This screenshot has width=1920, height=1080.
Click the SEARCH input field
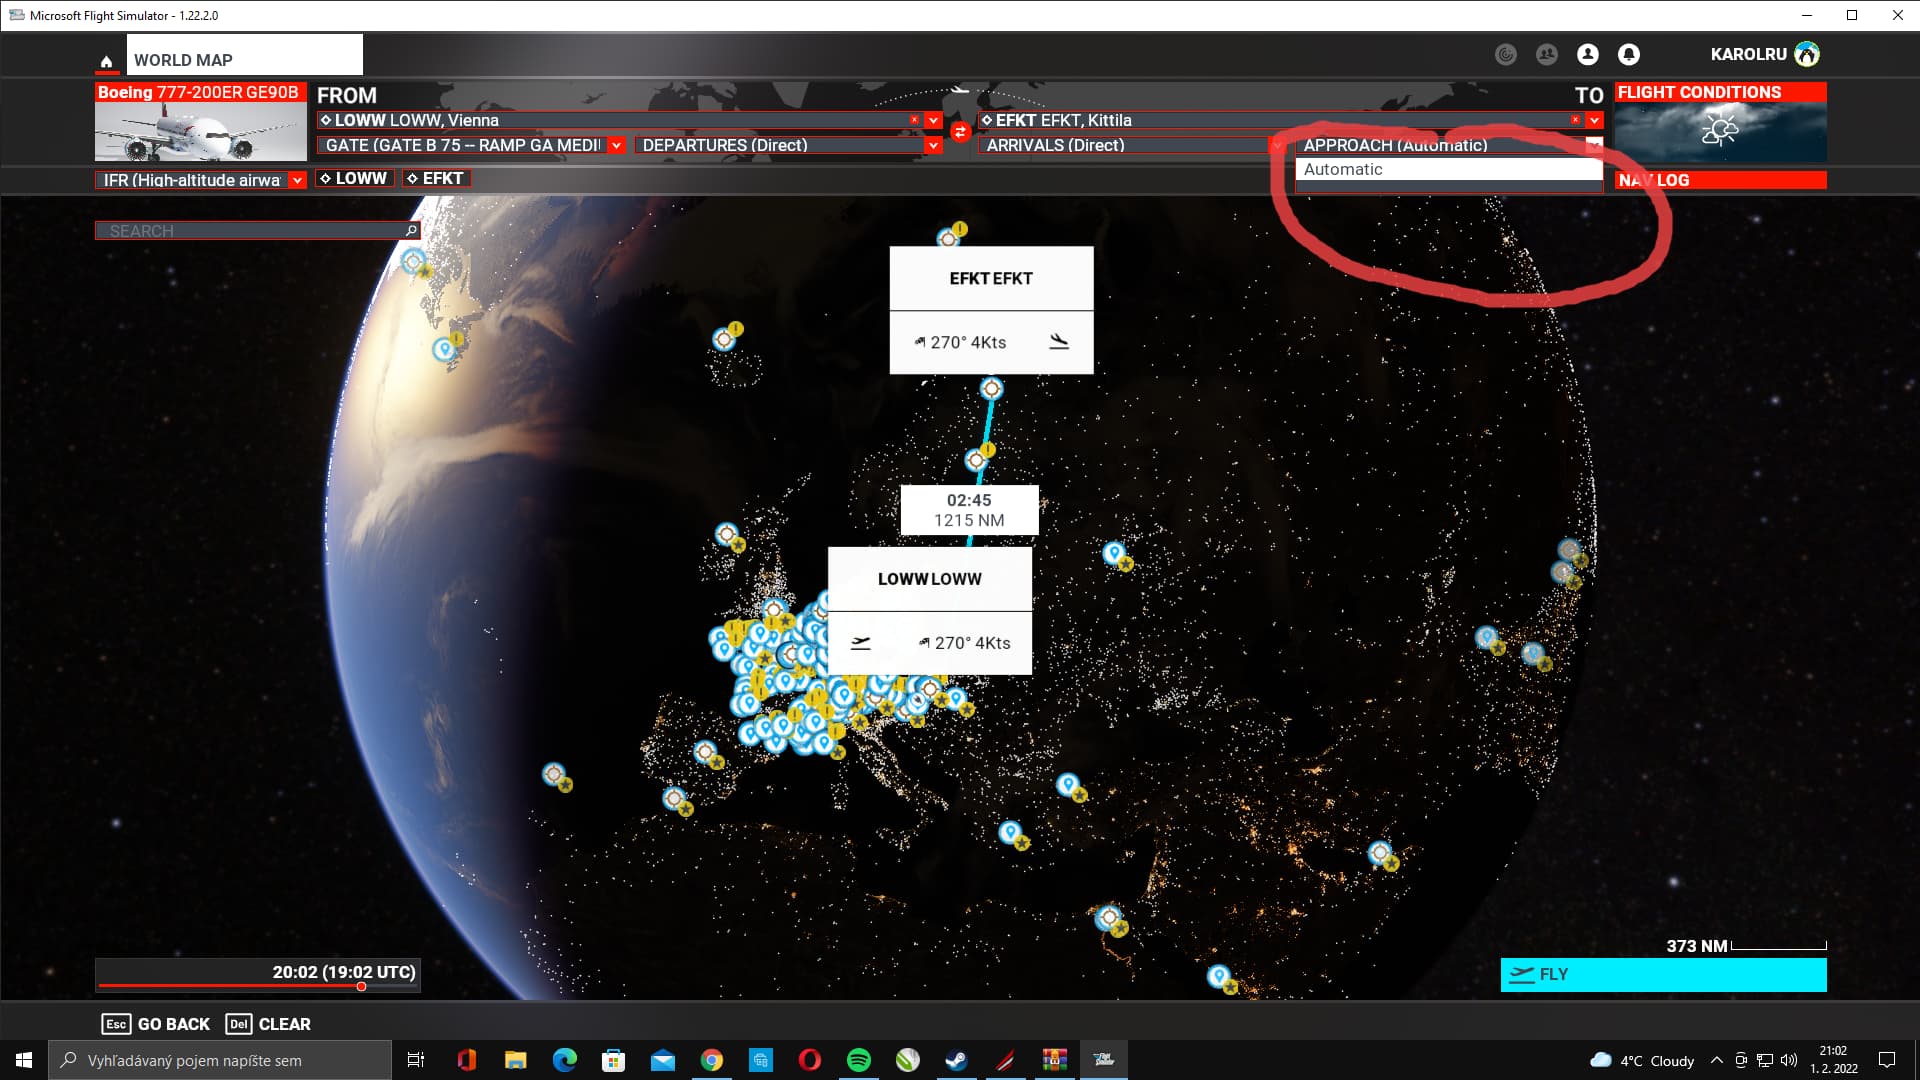click(257, 231)
